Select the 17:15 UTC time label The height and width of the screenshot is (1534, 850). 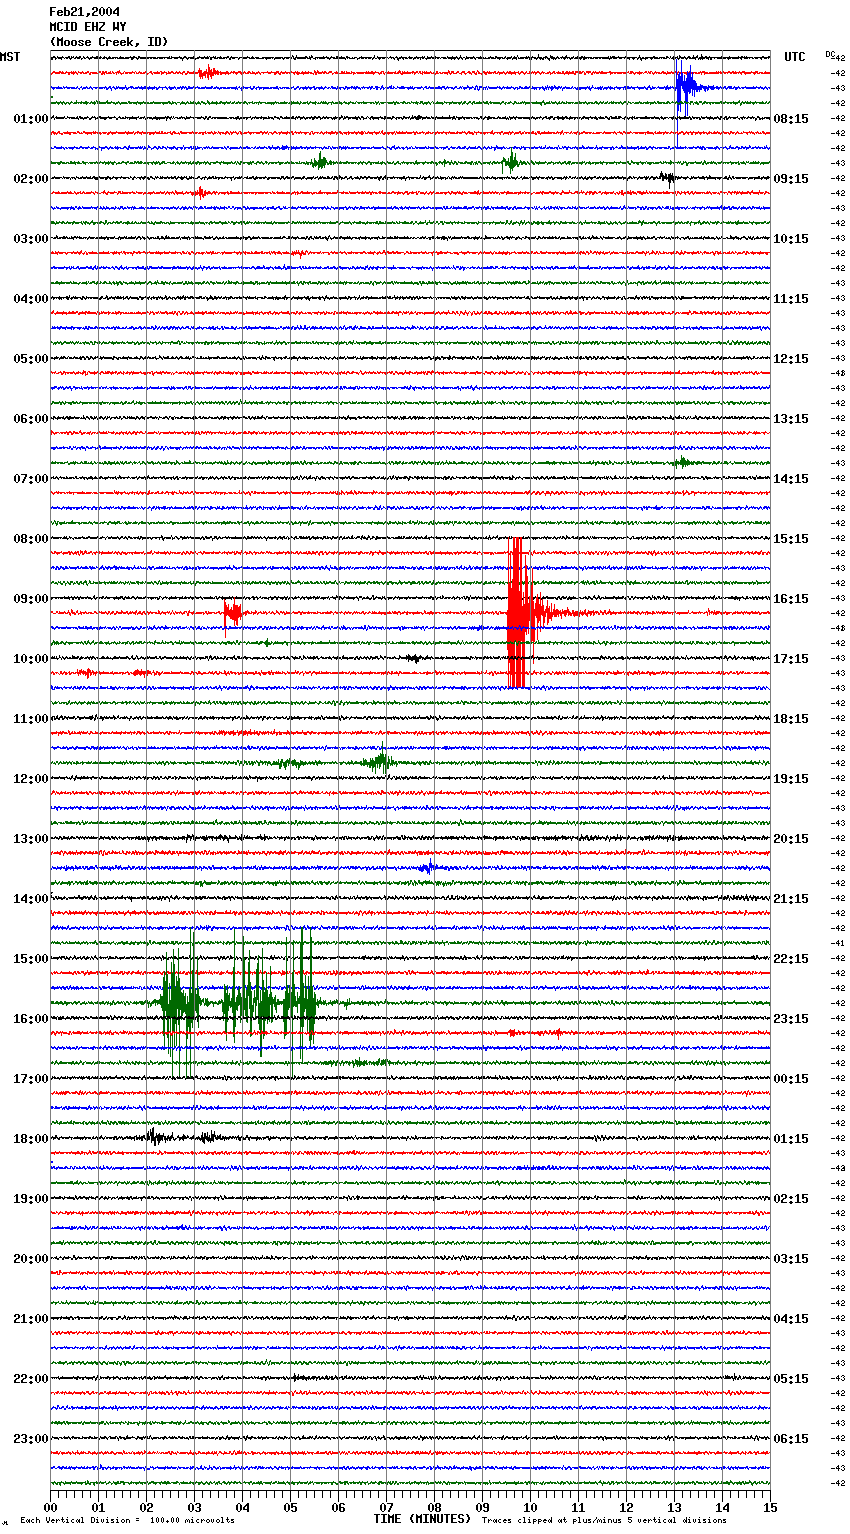(x=791, y=659)
